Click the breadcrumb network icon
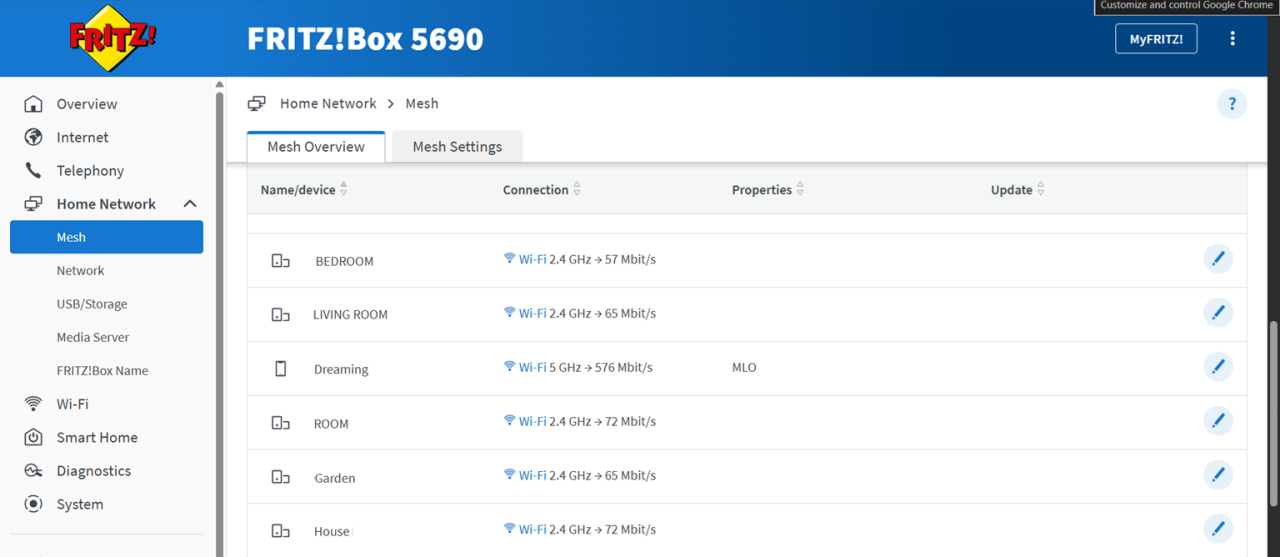The image size is (1280, 557). click(x=257, y=103)
